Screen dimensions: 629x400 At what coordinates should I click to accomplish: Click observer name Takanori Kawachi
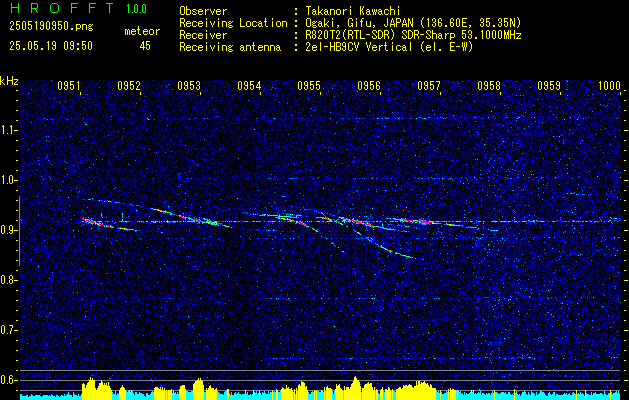351,11
